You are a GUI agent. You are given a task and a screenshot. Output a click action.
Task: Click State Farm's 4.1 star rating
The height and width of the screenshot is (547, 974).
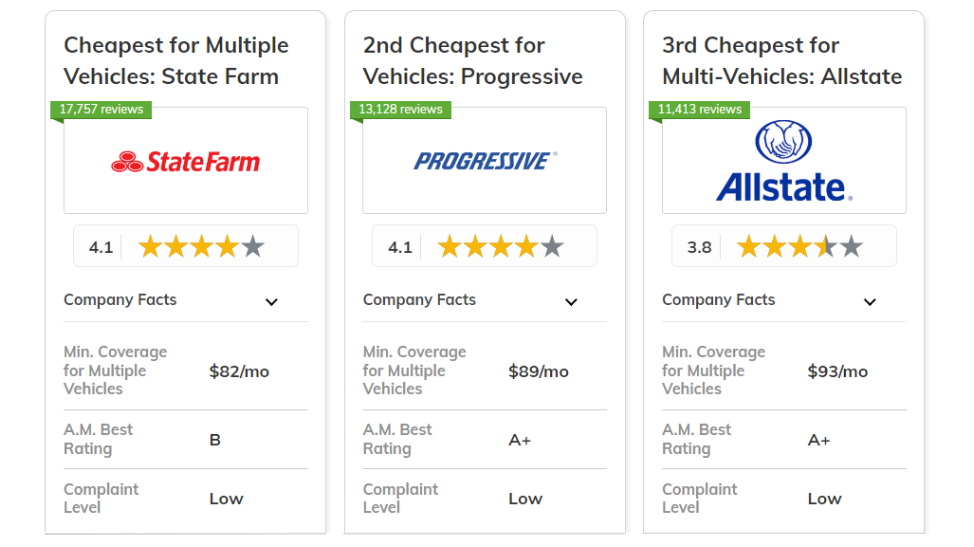point(186,246)
